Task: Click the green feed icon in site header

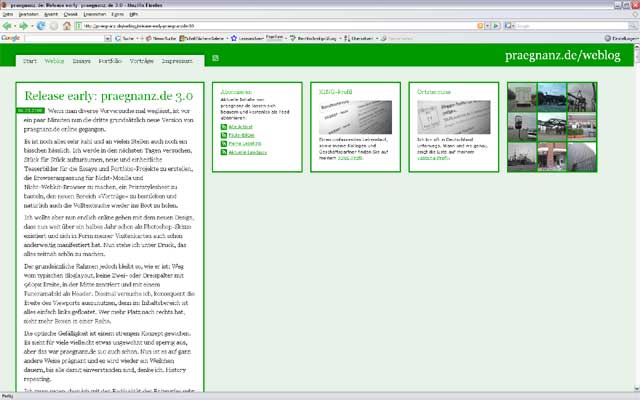Action: (x=216, y=58)
